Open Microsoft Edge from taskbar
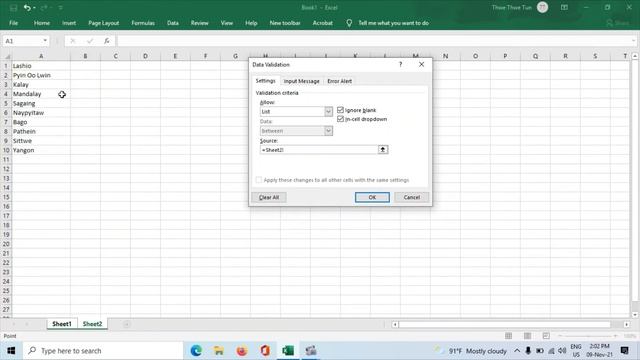This screenshot has width=640, height=360. (196, 351)
